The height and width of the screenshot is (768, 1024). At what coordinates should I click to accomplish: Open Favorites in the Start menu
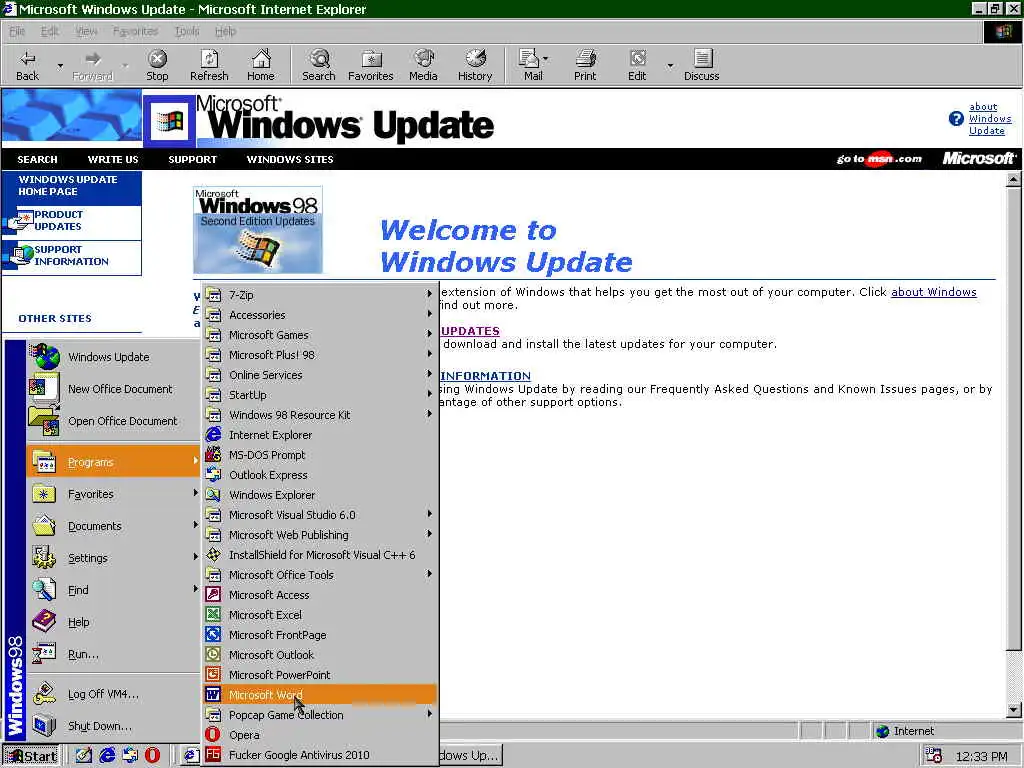click(114, 494)
